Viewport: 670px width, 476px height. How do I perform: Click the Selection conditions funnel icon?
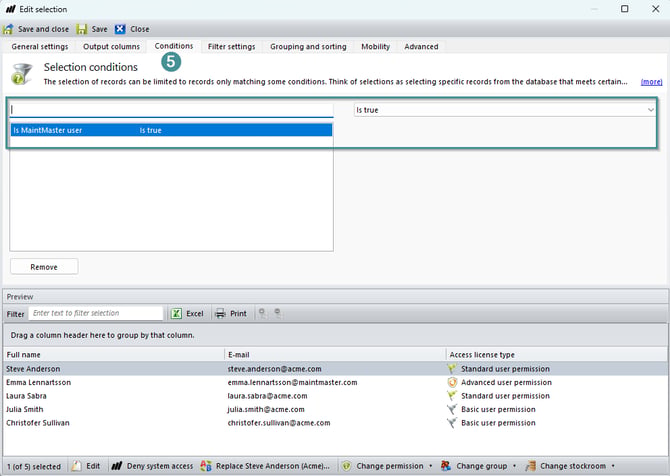pos(22,74)
